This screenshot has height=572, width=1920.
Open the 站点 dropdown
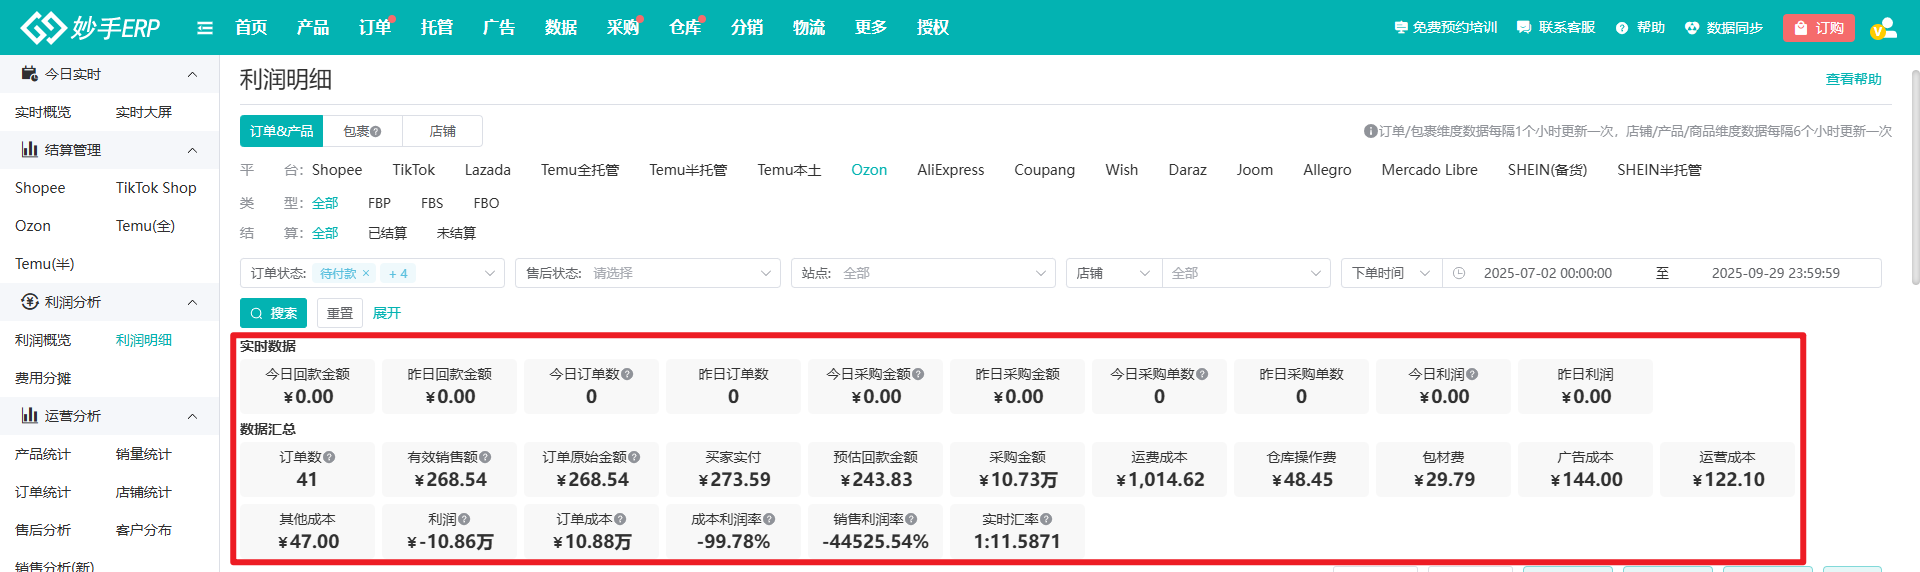point(923,273)
